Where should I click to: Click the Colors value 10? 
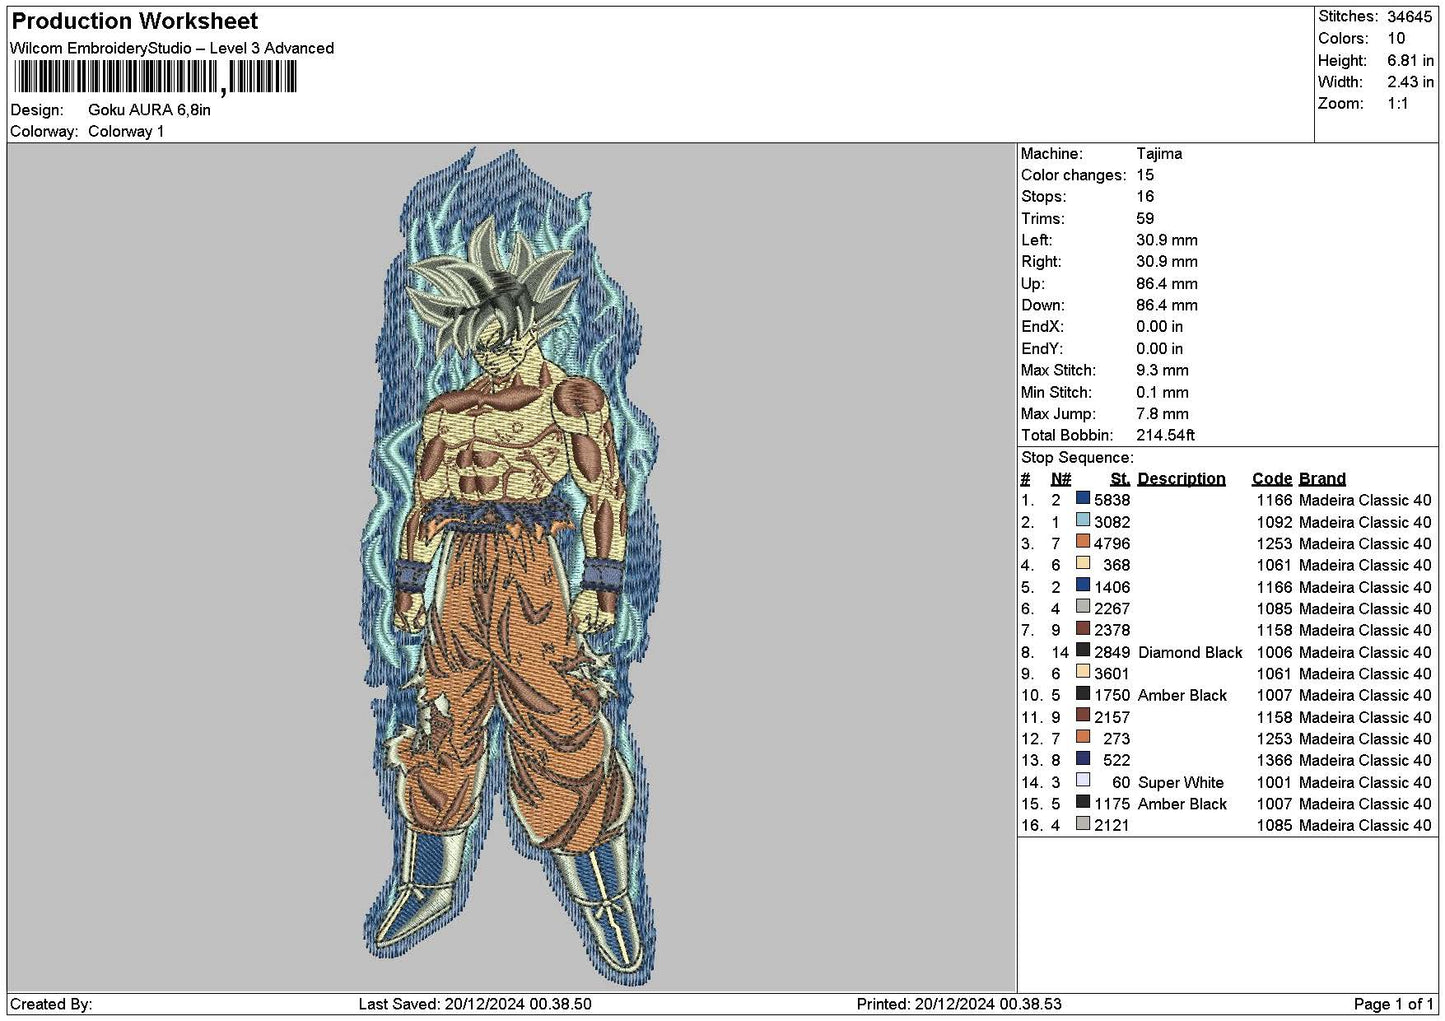(1396, 39)
